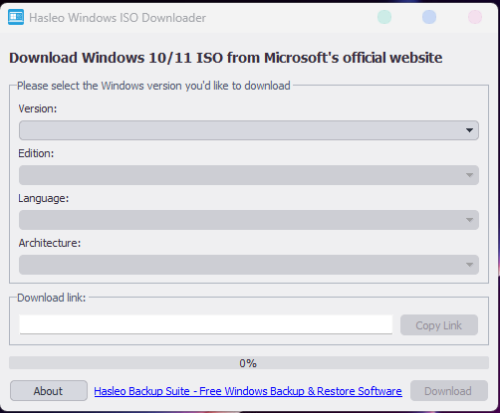500x413 pixels.
Task: Click the Download button
Action: point(449,391)
